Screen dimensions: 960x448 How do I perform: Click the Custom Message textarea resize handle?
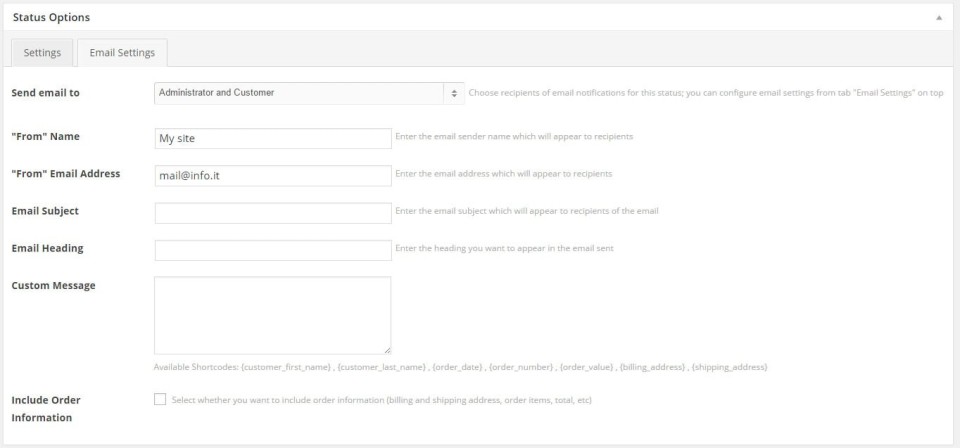coord(386,349)
